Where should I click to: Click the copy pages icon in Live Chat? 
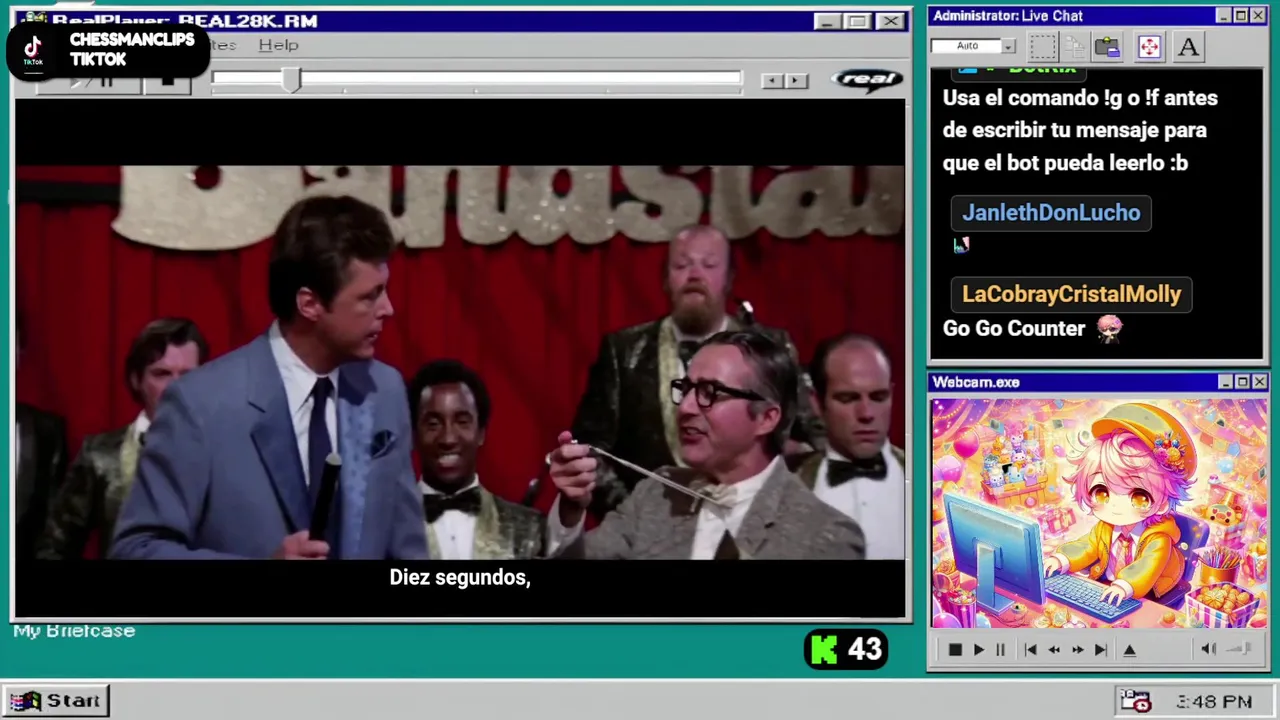1075,47
